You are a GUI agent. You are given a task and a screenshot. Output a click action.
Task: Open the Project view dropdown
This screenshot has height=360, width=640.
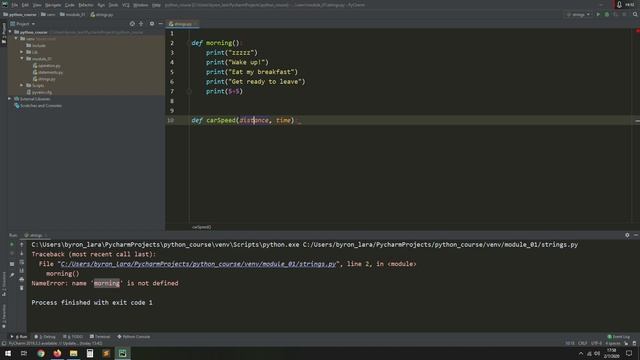(23, 24)
